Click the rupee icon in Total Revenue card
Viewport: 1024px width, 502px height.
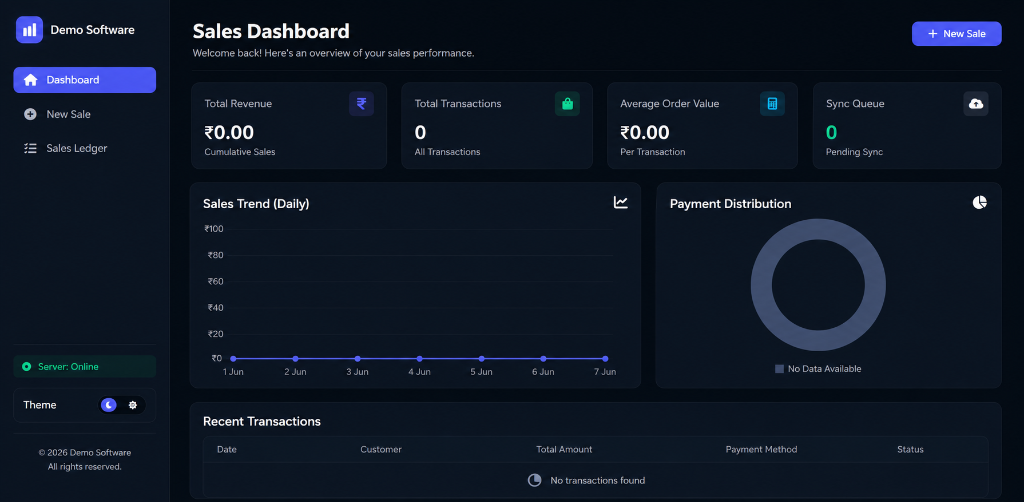[361, 104]
